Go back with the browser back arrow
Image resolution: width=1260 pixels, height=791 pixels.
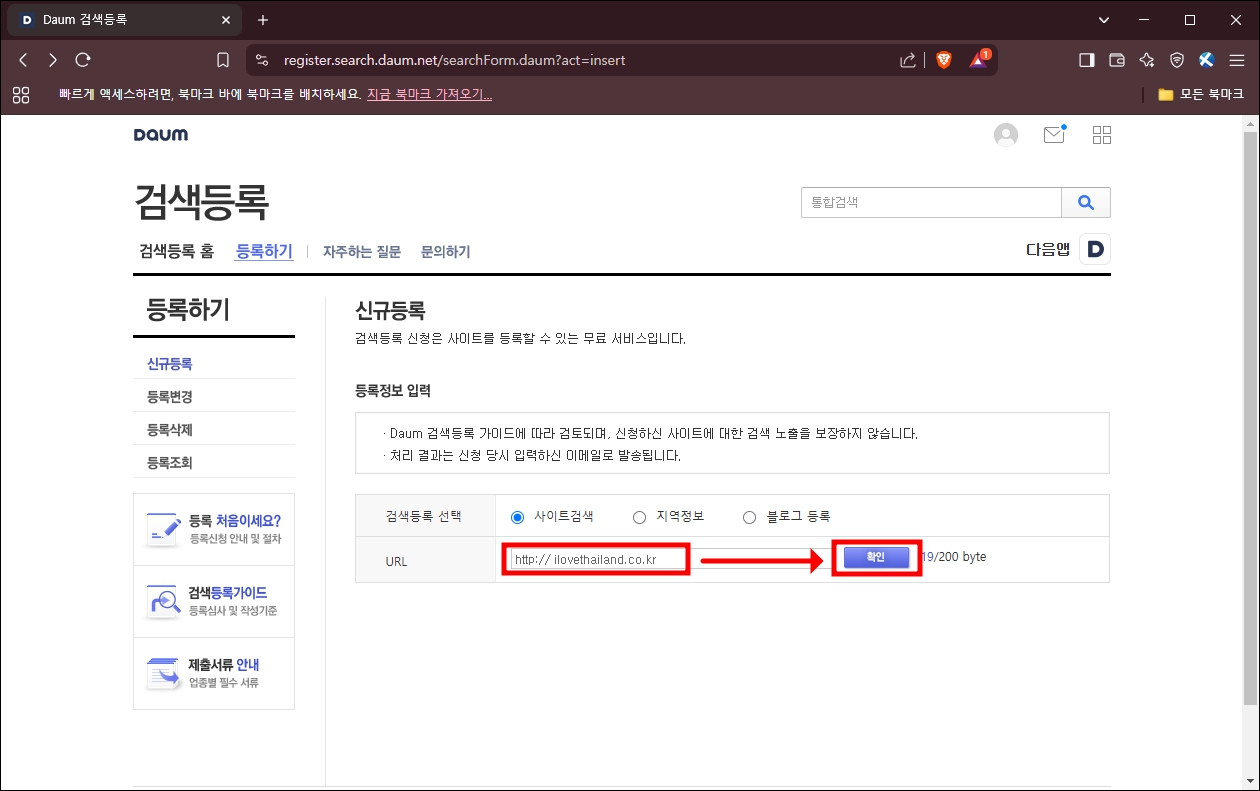(24, 60)
